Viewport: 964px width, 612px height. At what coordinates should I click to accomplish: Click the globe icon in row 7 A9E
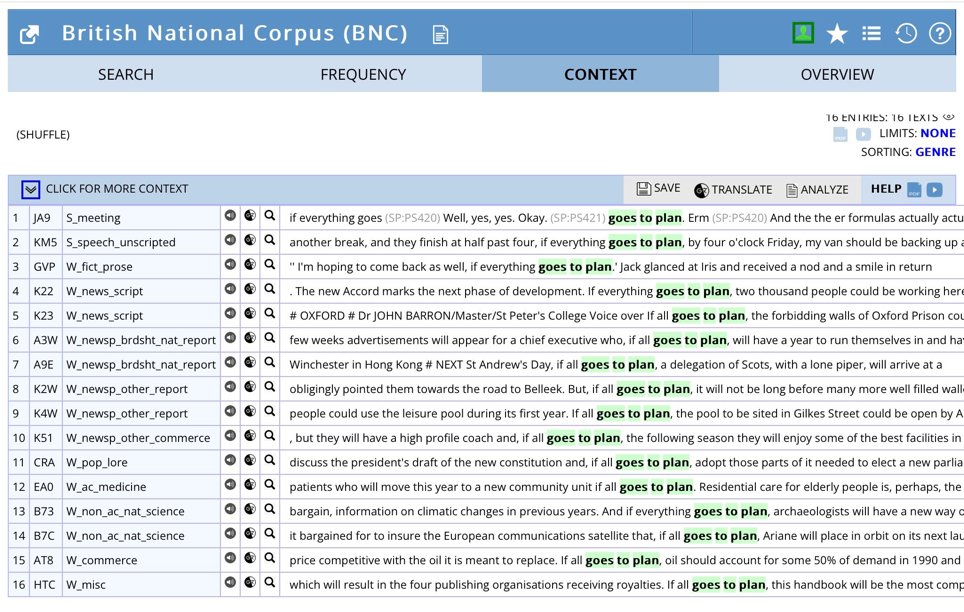[250, 362]
